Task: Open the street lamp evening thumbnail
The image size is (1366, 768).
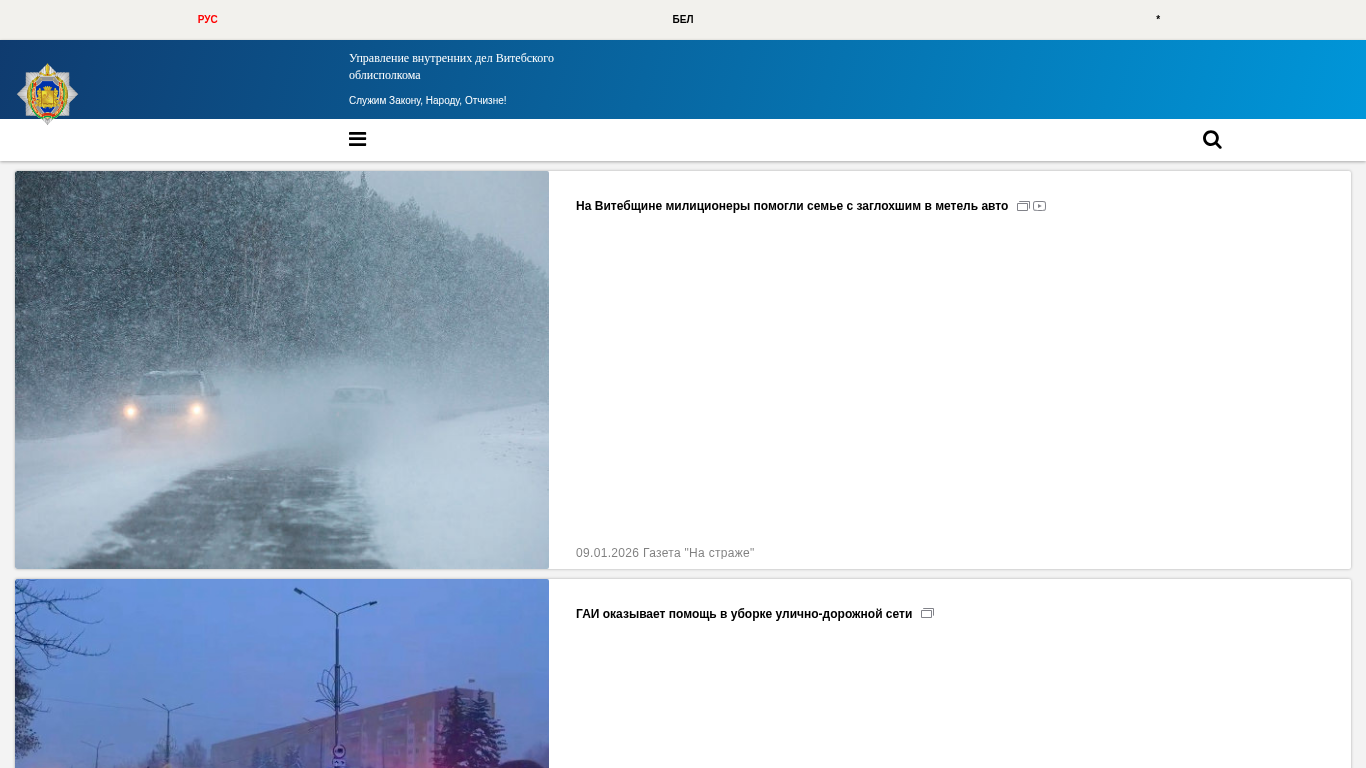Action: click(x=282, y=673)
